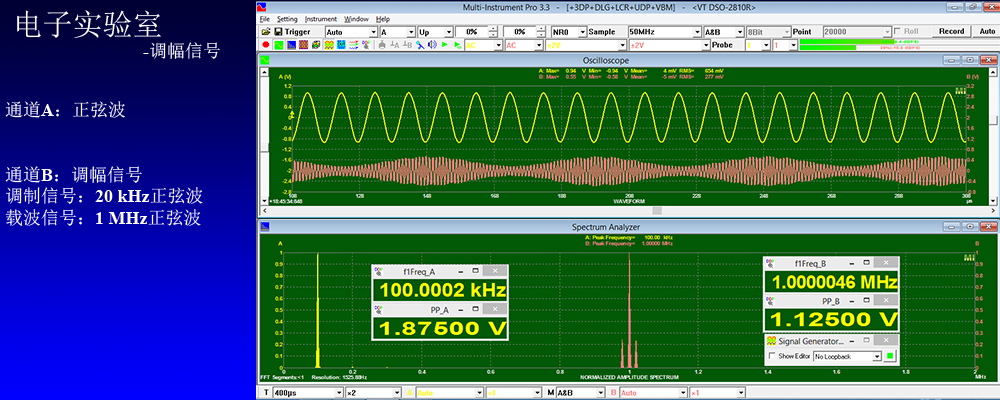Image resolution: width=1000 pixels, height=400 pixels.
Task: Open the Instrument menu
Action: click(x=320, y=19)
